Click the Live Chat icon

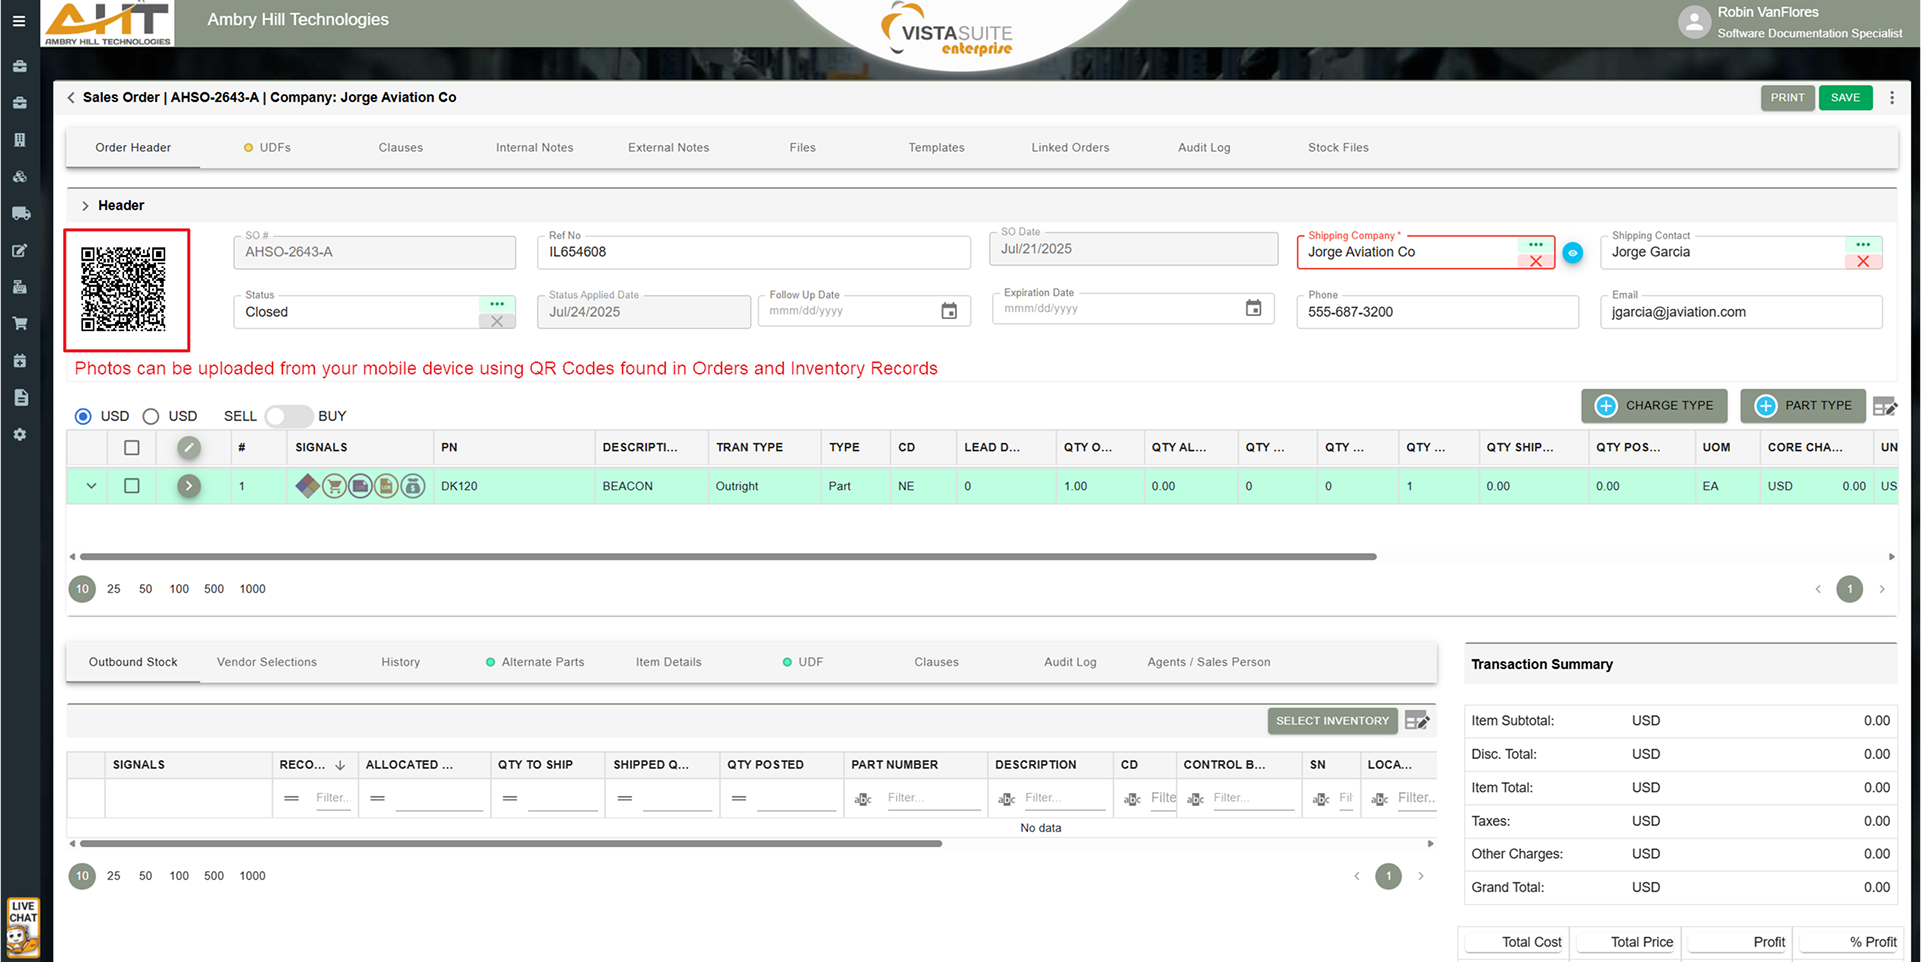[x=22, y=927]
